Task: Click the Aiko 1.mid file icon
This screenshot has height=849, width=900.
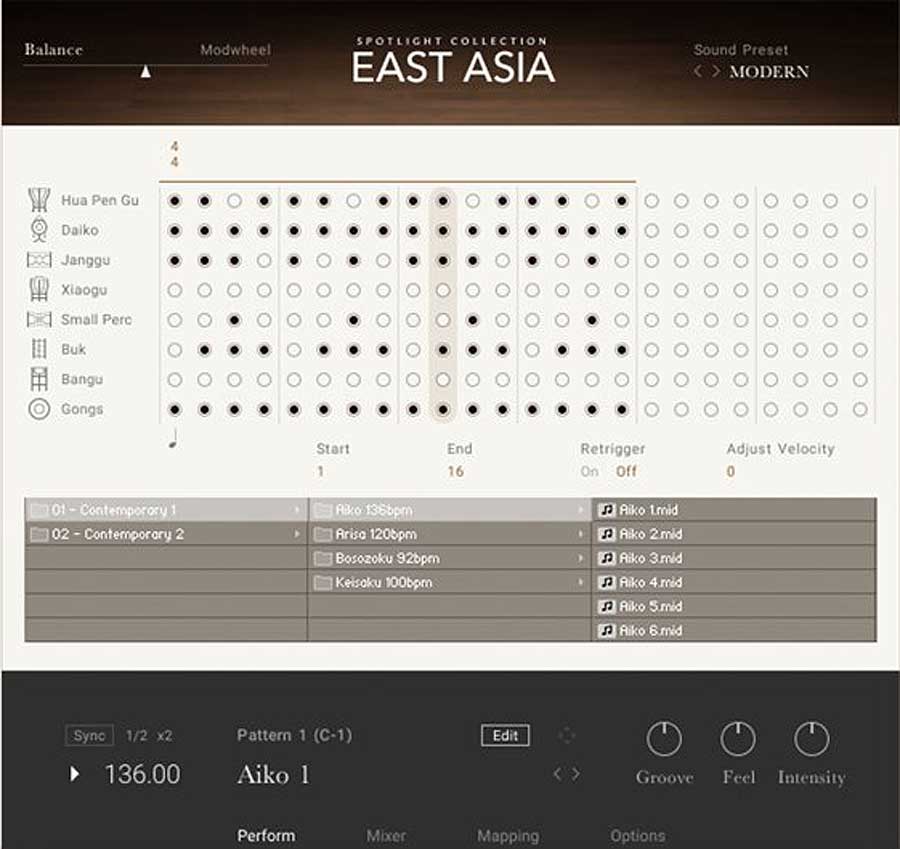Action: click(607, 510)
